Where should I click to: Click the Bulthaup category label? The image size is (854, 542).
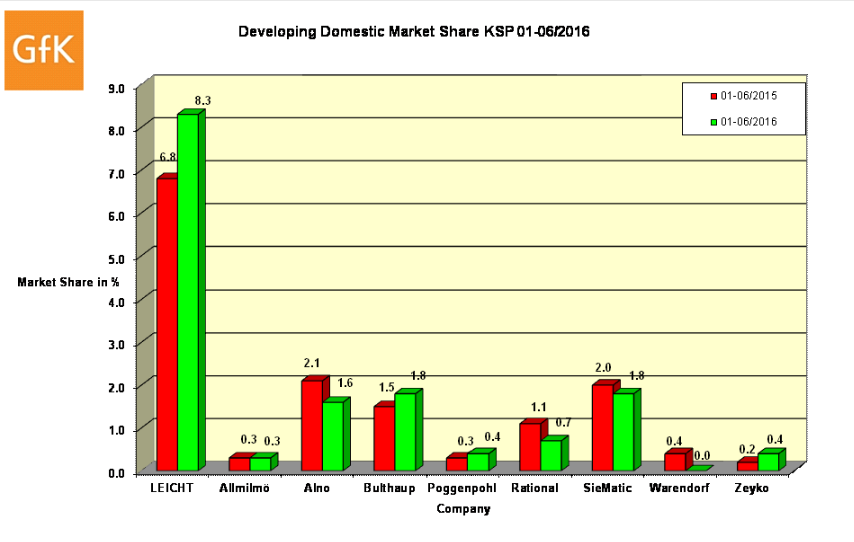389,488
